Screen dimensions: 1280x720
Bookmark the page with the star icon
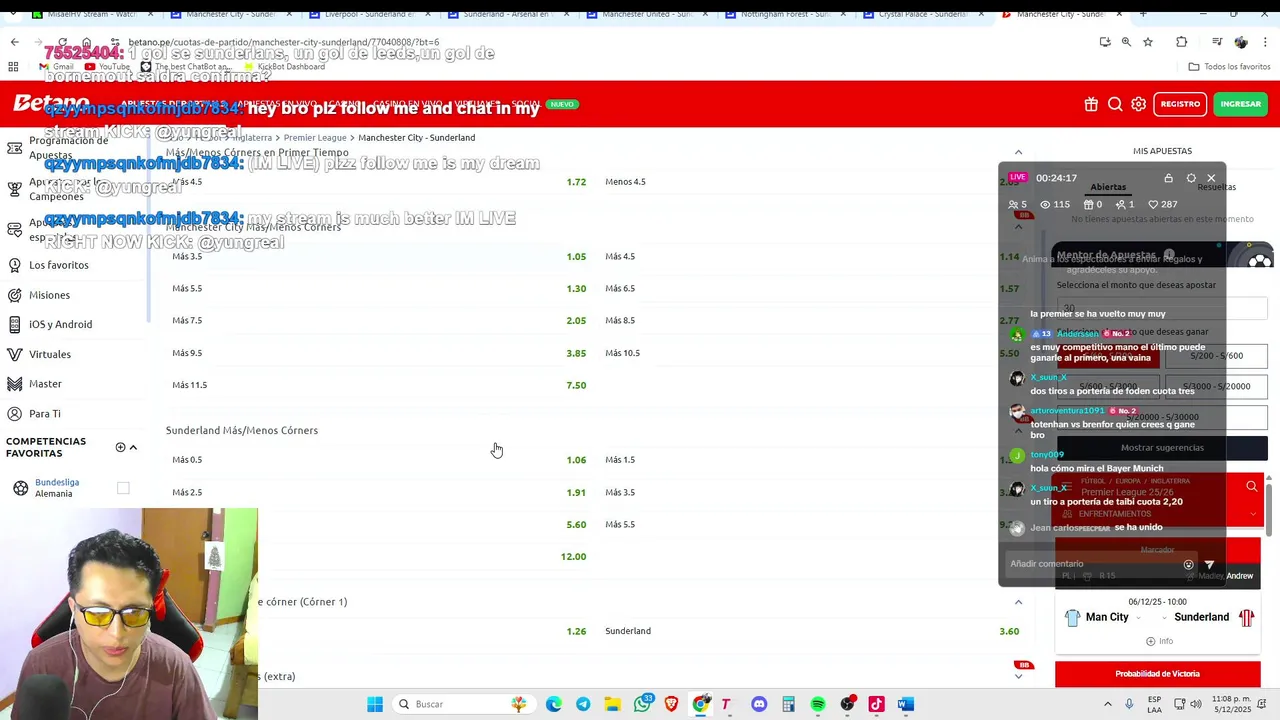point(1148,42)
